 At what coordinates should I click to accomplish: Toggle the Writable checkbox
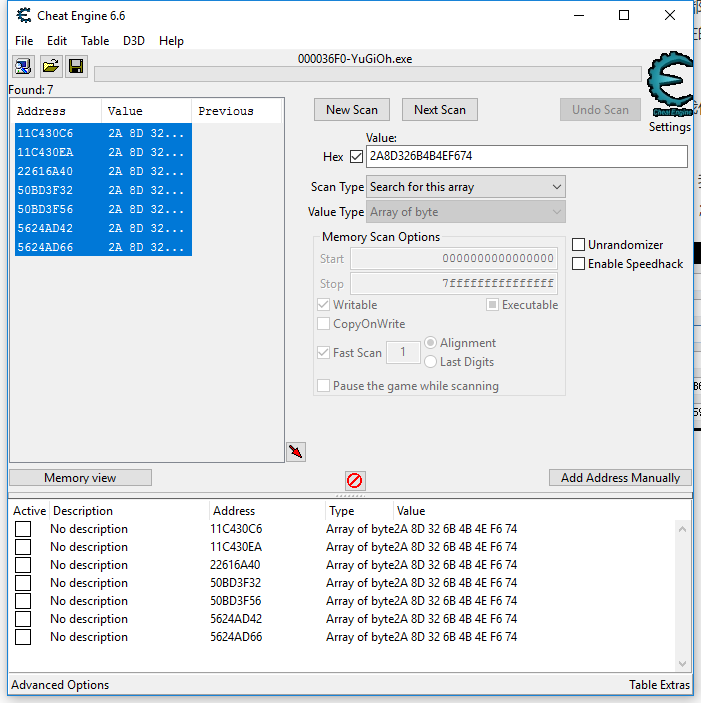323,305
